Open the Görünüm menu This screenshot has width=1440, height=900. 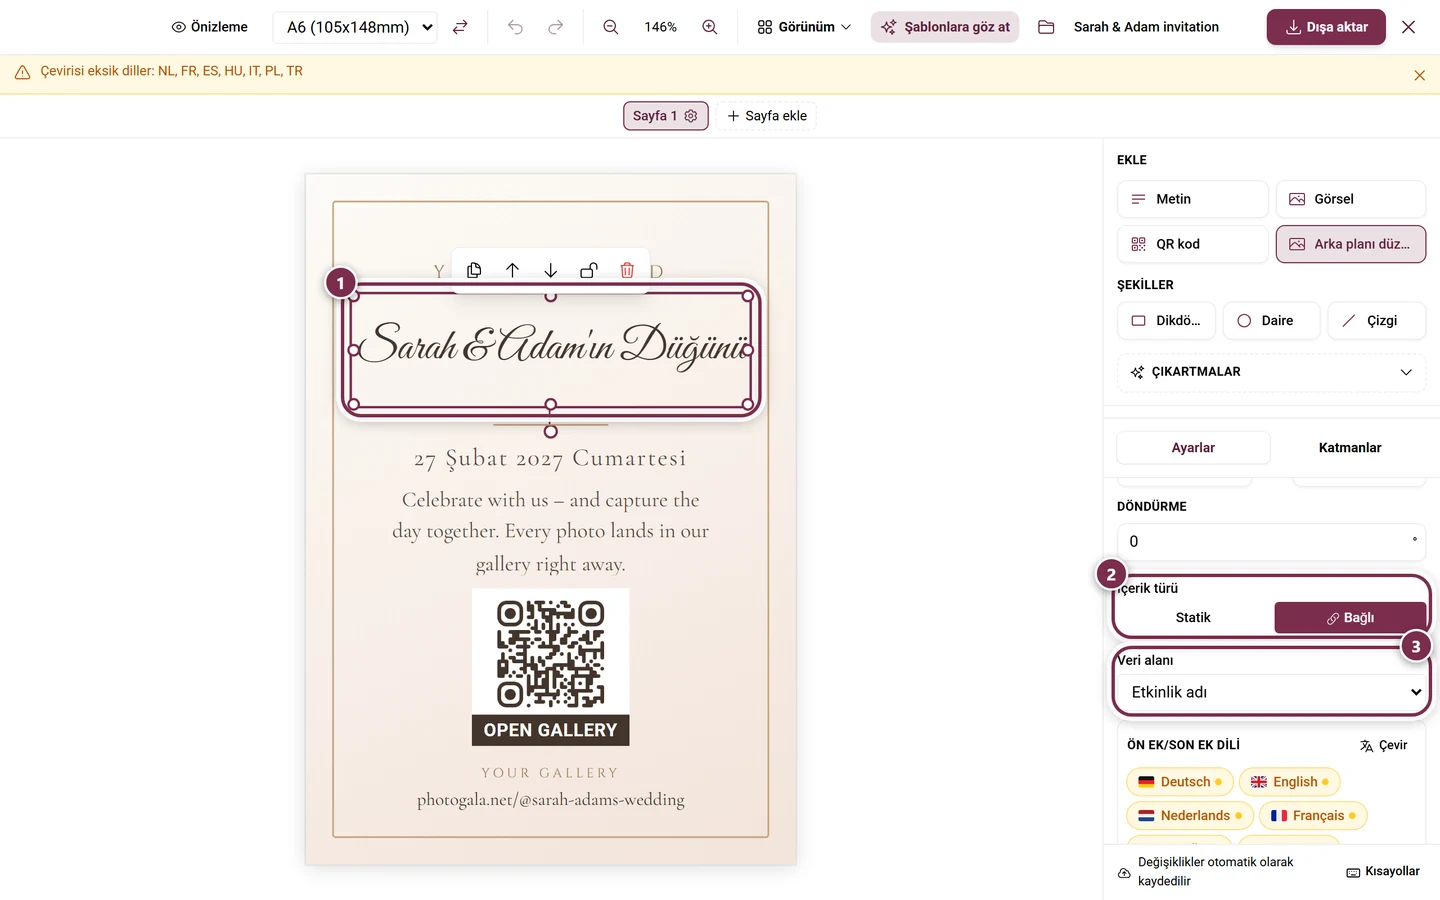tap(804, 27)
